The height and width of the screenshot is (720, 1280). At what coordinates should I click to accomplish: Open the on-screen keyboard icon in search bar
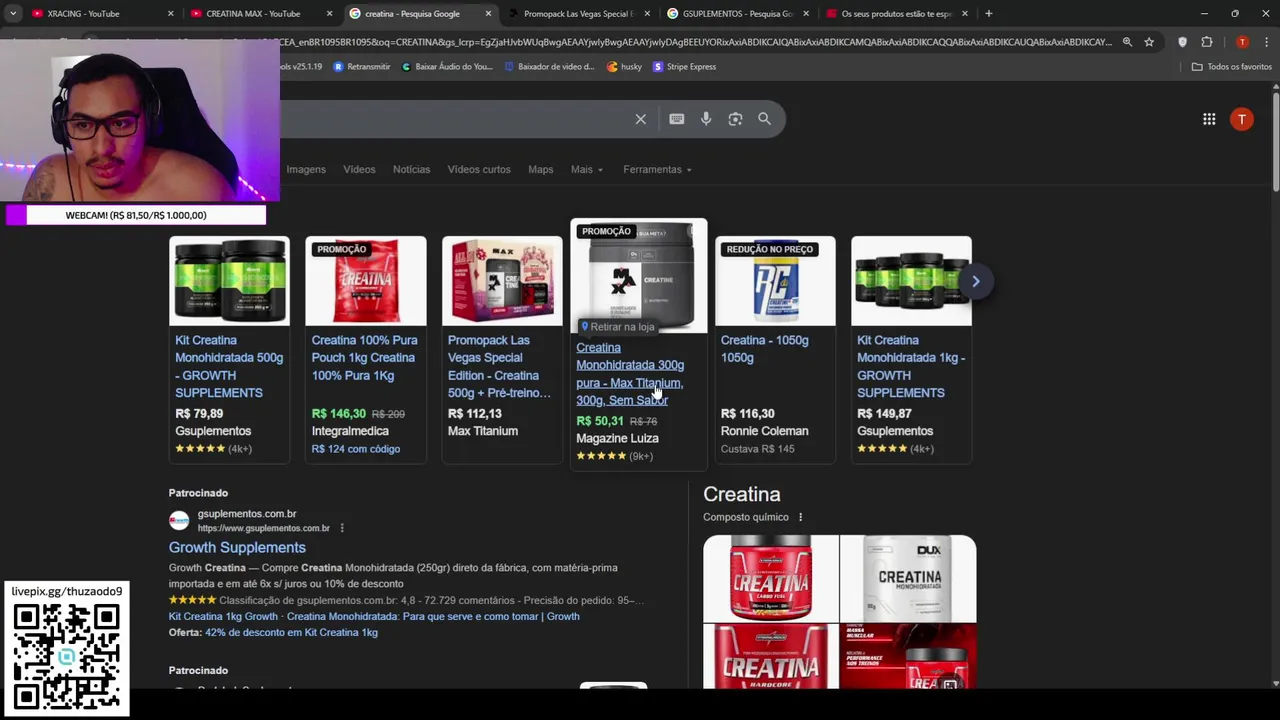(x=677, y=119)
